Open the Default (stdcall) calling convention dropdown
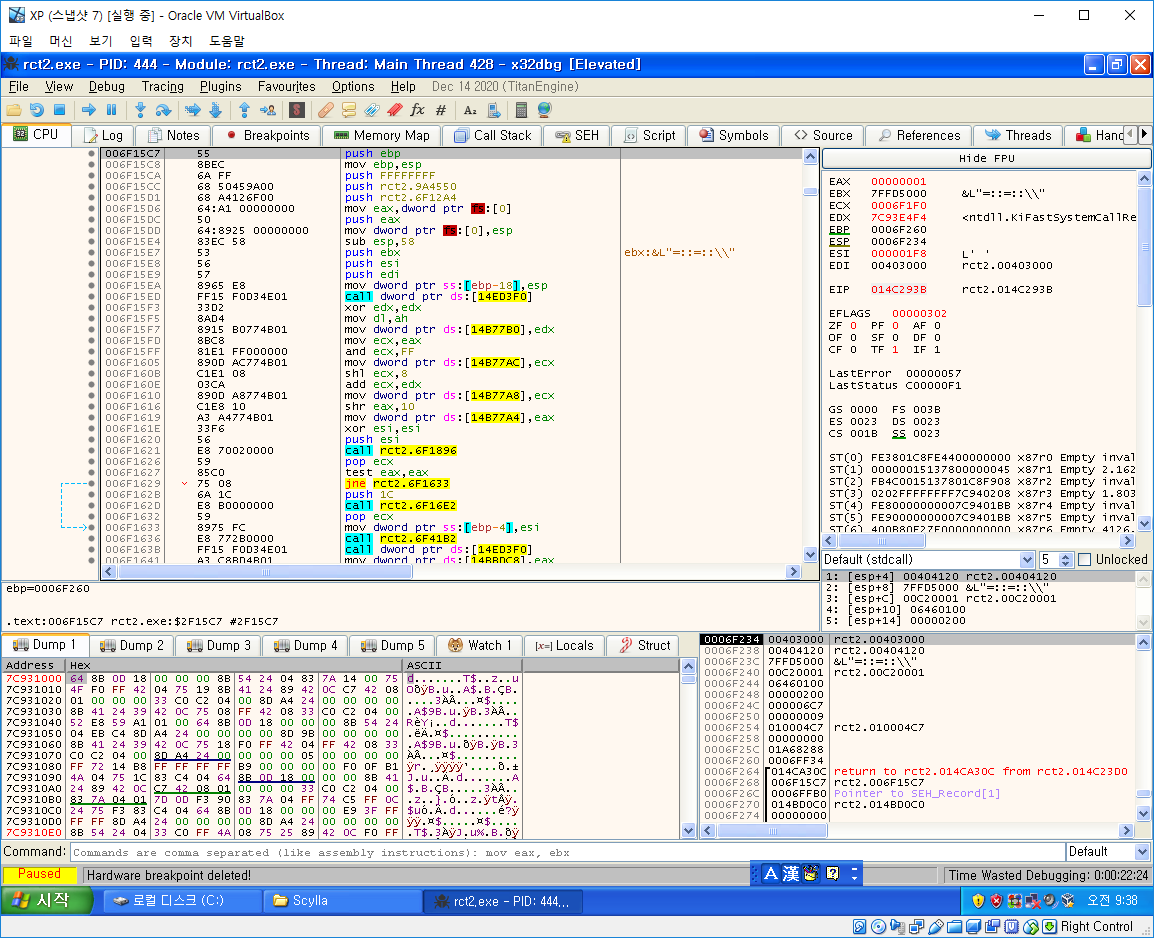The image size is (1154, 938). [x=929, y=560]
